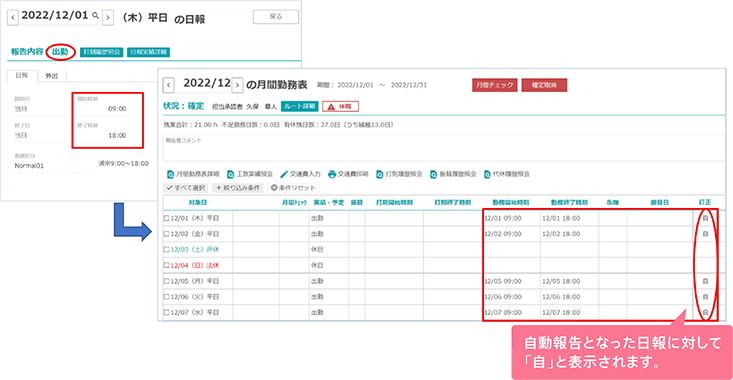733x380 pixels.
Task: Click the 交通費印刷 printer icon
Action: 332,174
